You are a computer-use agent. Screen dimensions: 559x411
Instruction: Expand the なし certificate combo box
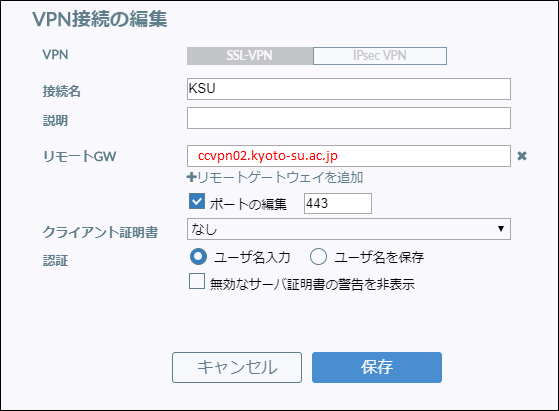[x=349, y=229]
